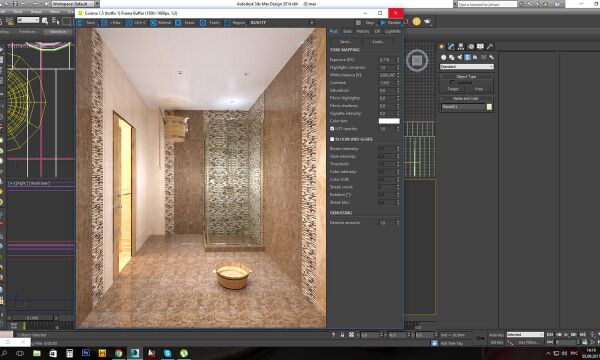Select the Space Warps category icon
The height and width of the screenshot is (360, 600).
pos(484,57)
